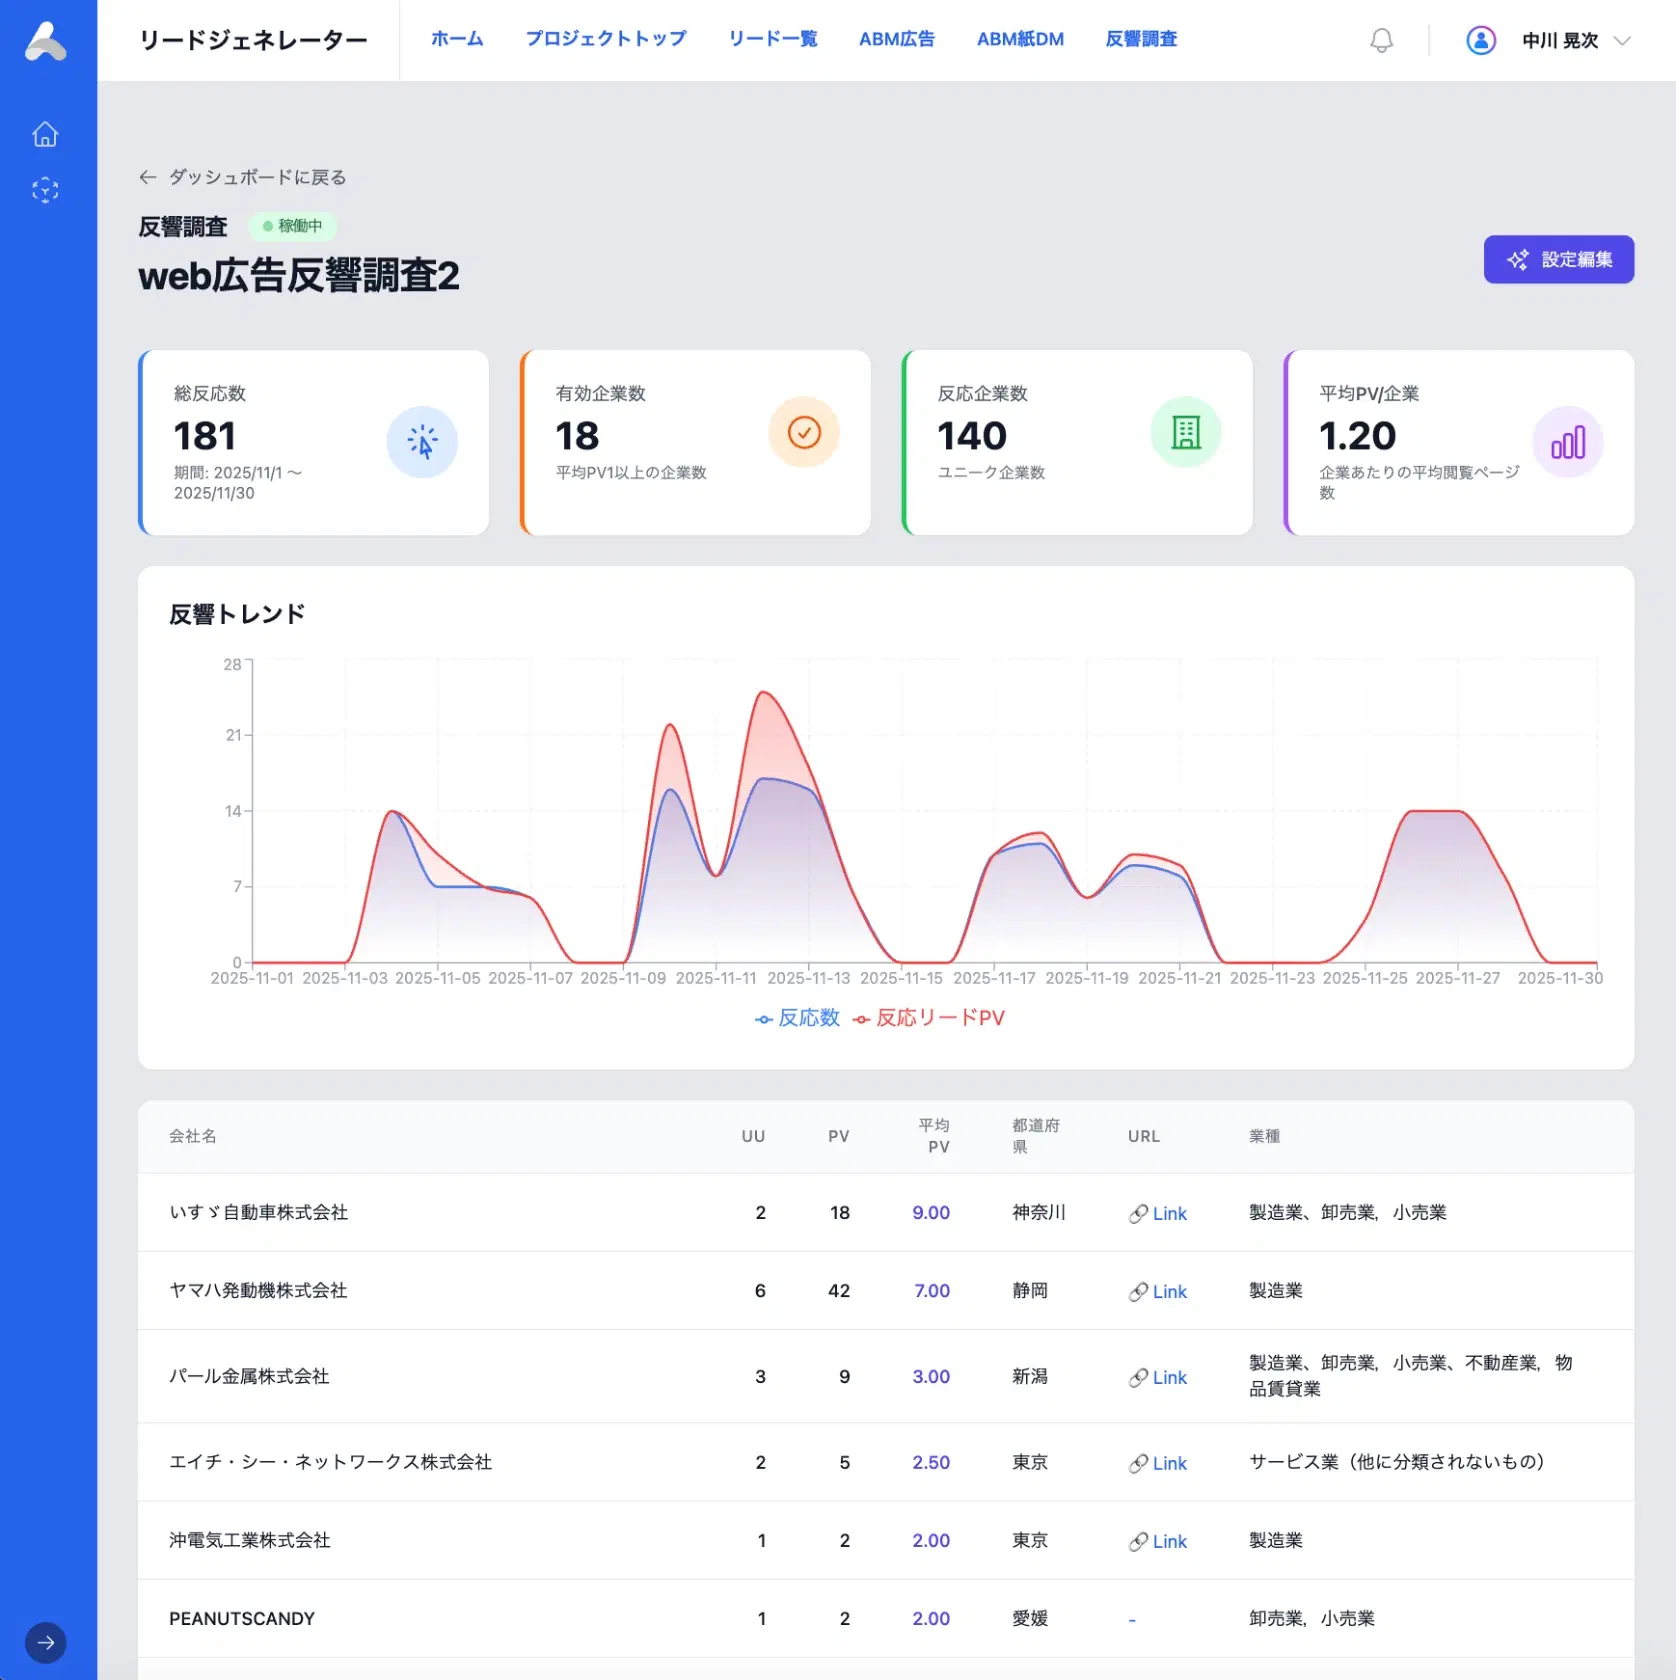The image size is (1676, 1680).
Task: Click the 反応企業数 building icon
Action: point(1186,432)
